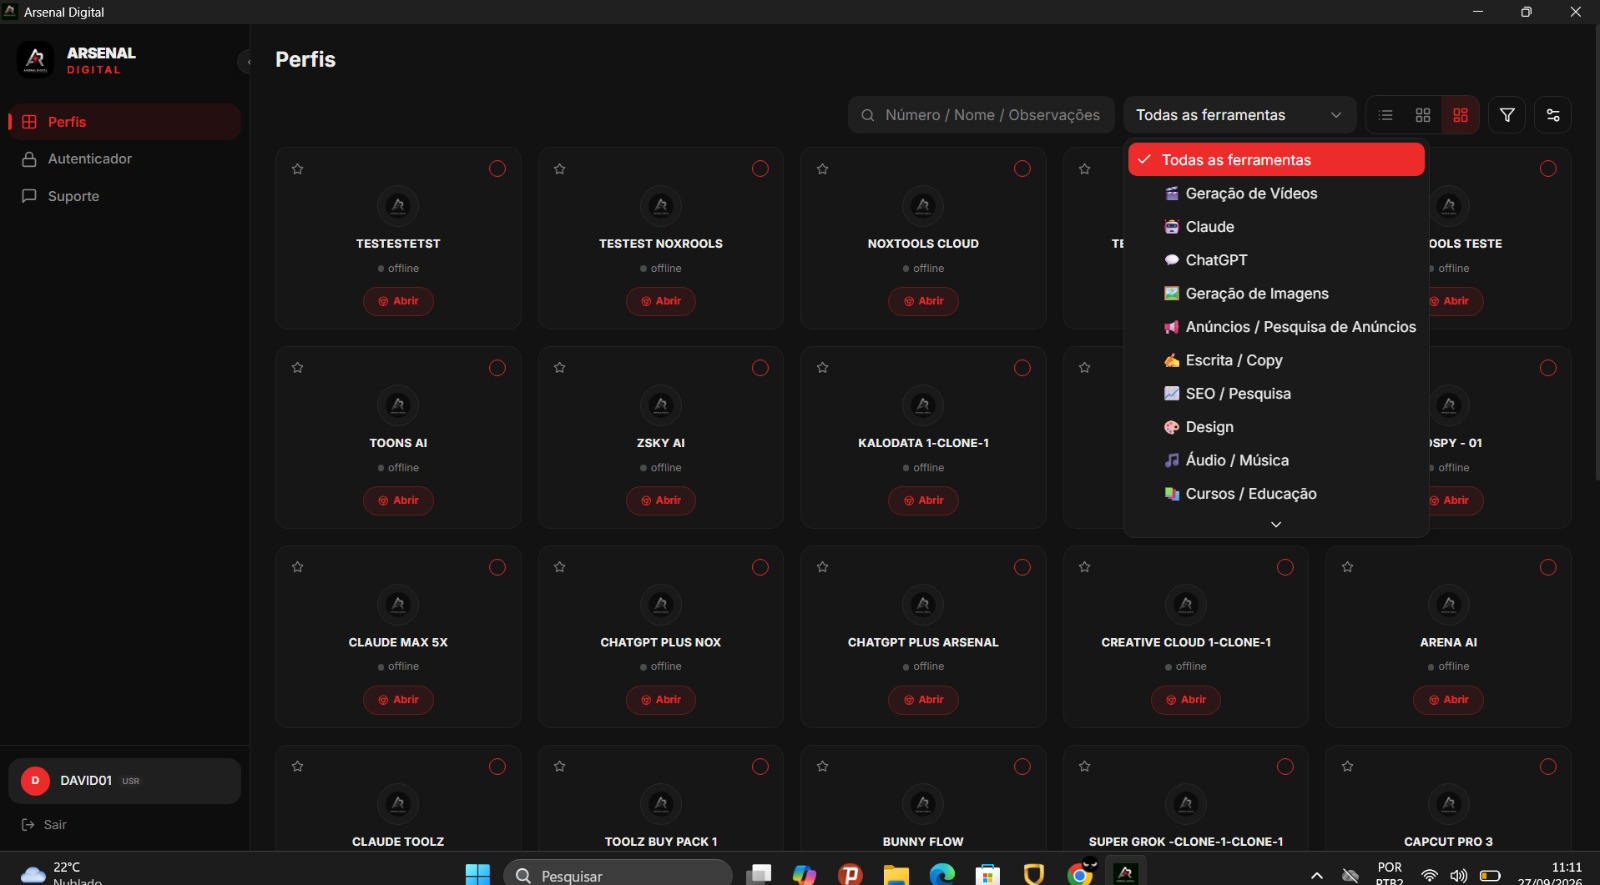This screenshot has height=885, width=1600.
Task: Tick the ZSKY AI selection circle
Action: pos(760,368)
